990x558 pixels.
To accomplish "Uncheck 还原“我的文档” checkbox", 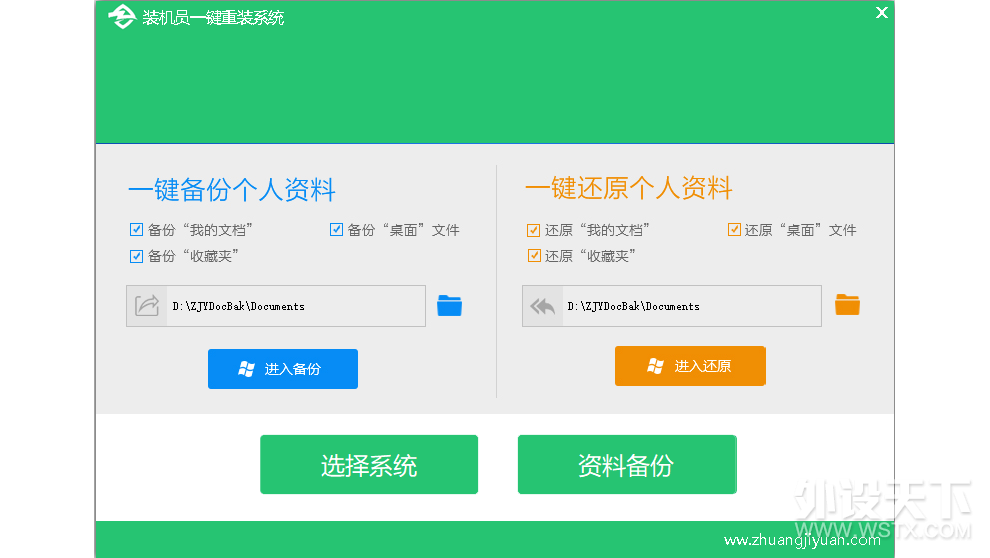I will coord(534,230).
